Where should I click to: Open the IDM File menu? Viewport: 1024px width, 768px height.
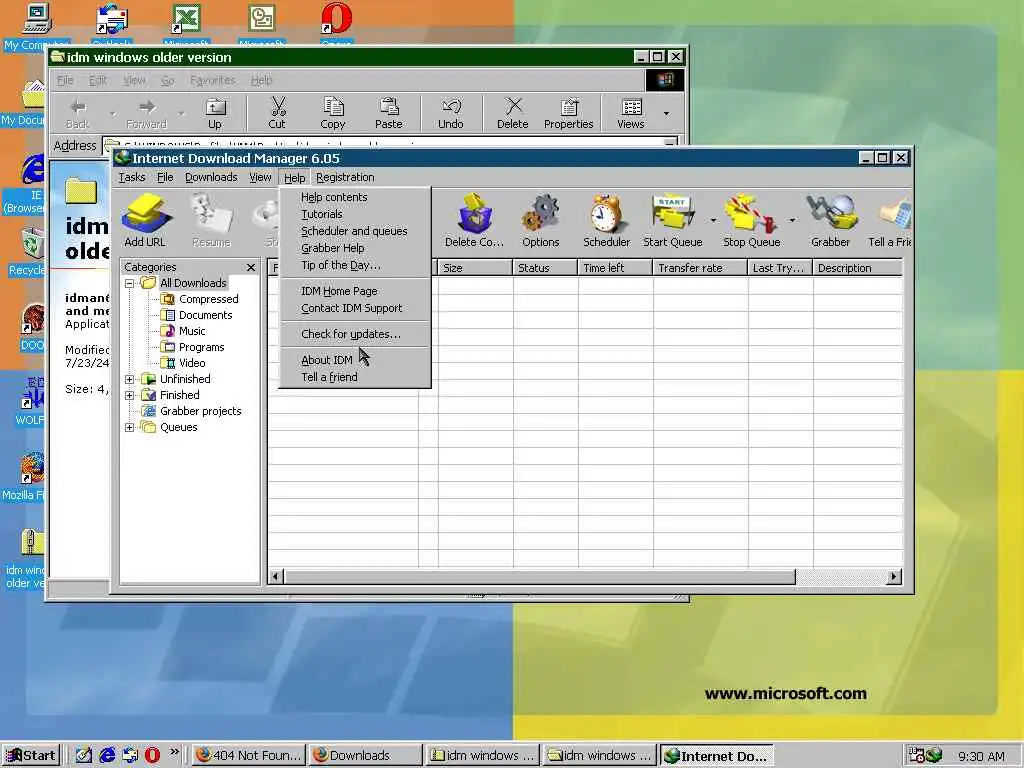pos(165,178)
